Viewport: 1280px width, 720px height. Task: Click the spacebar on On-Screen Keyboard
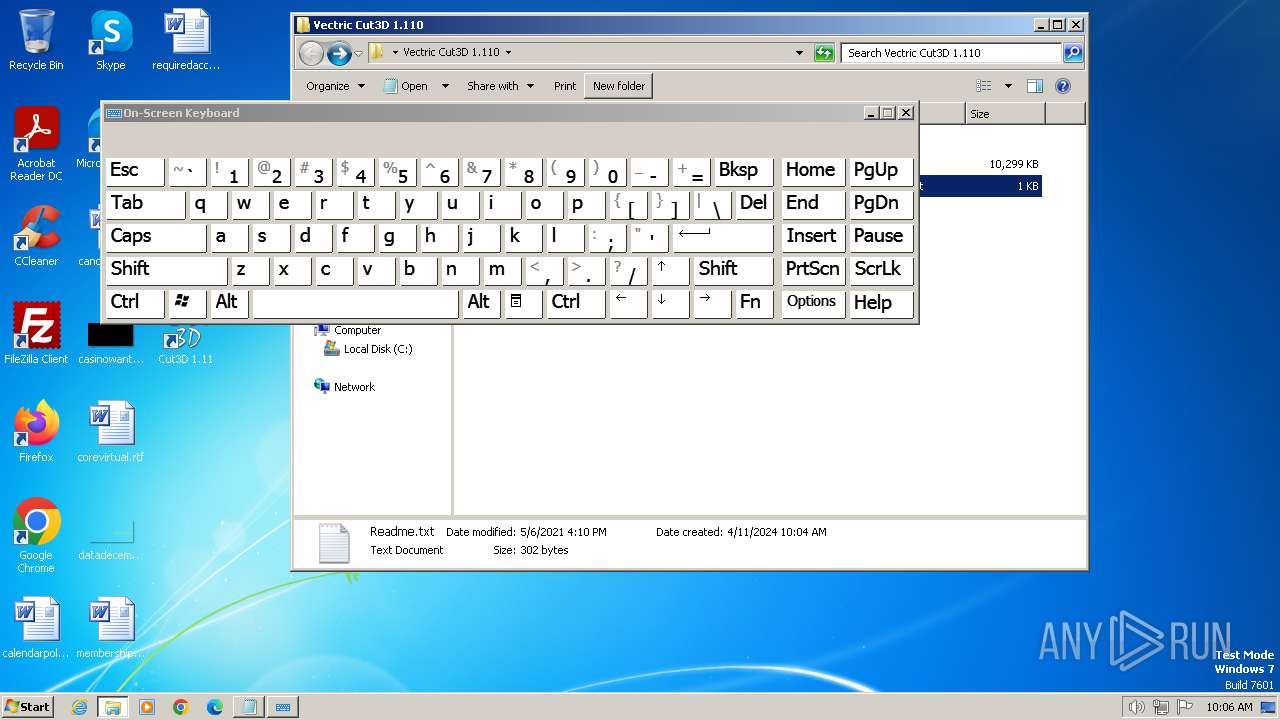tap(356, 302)
